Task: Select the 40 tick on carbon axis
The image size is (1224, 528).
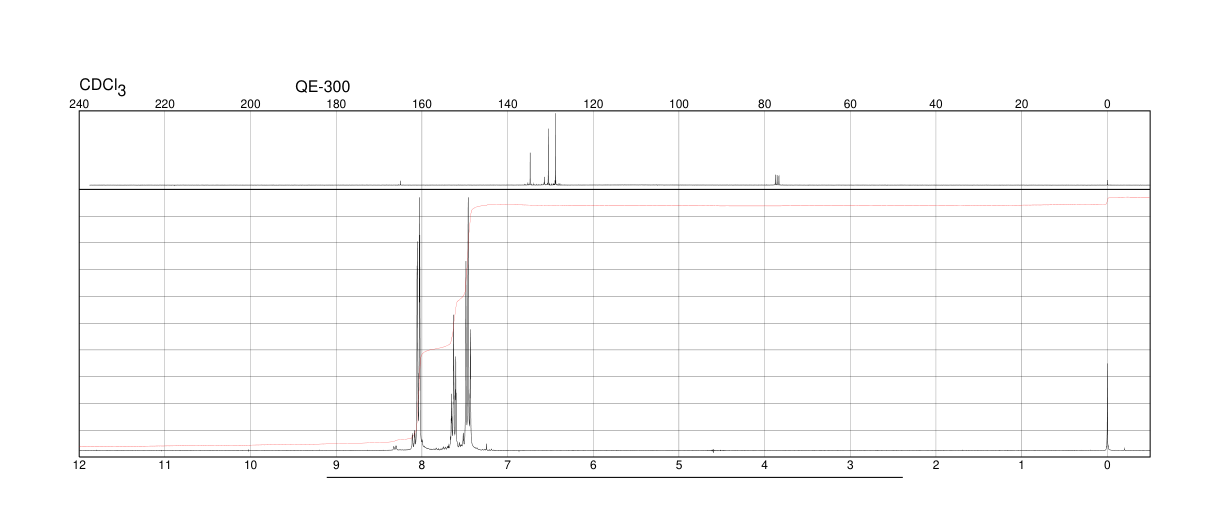Action: [x=936, y=104]
